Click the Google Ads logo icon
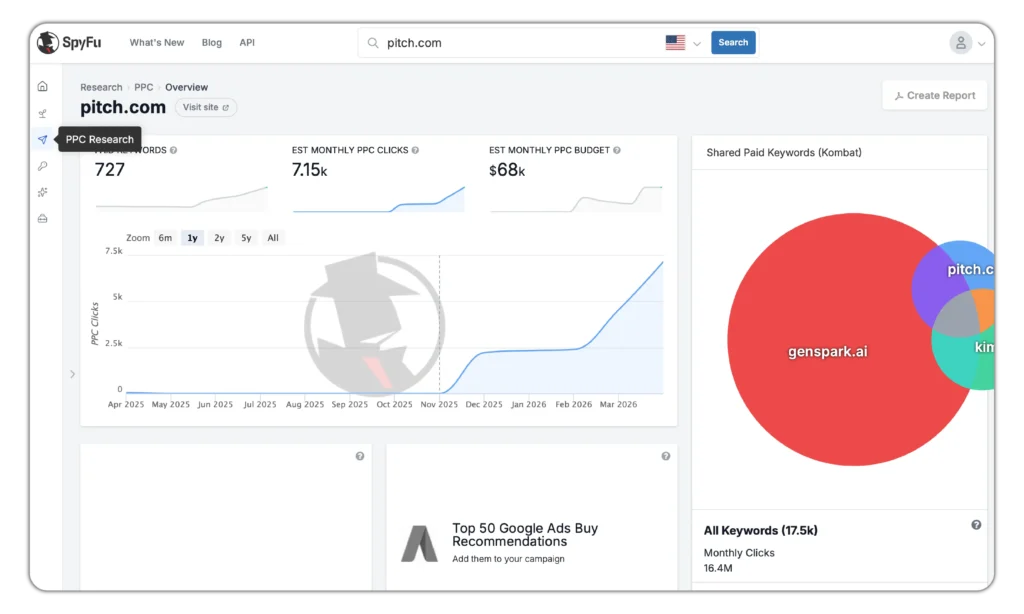 [419, 543]
